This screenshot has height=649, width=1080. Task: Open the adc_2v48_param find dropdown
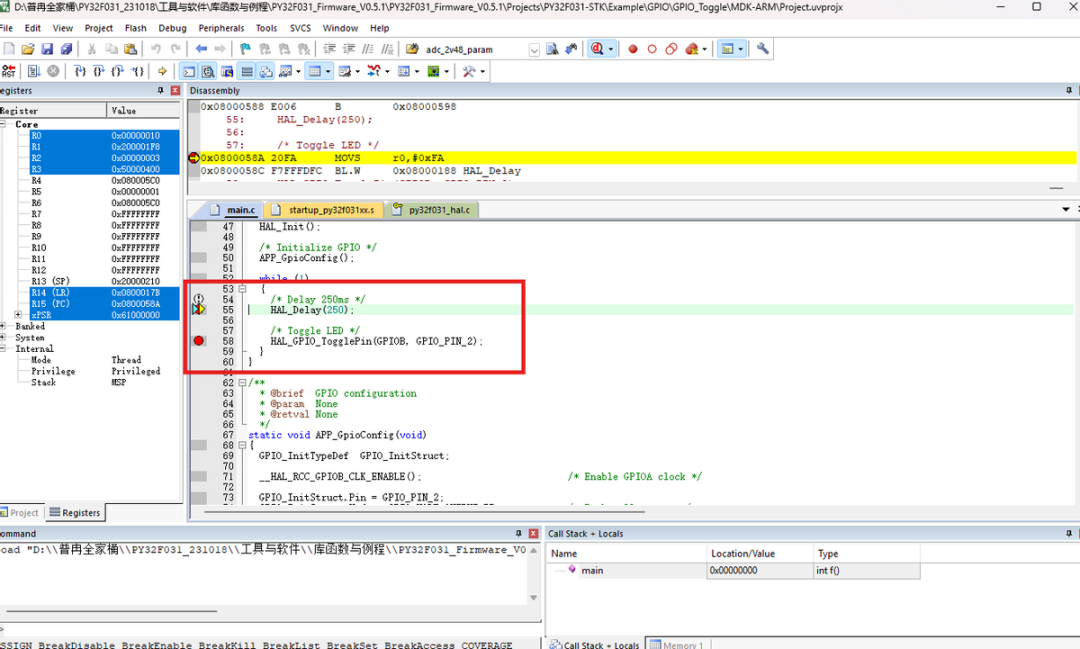point(534,50)
